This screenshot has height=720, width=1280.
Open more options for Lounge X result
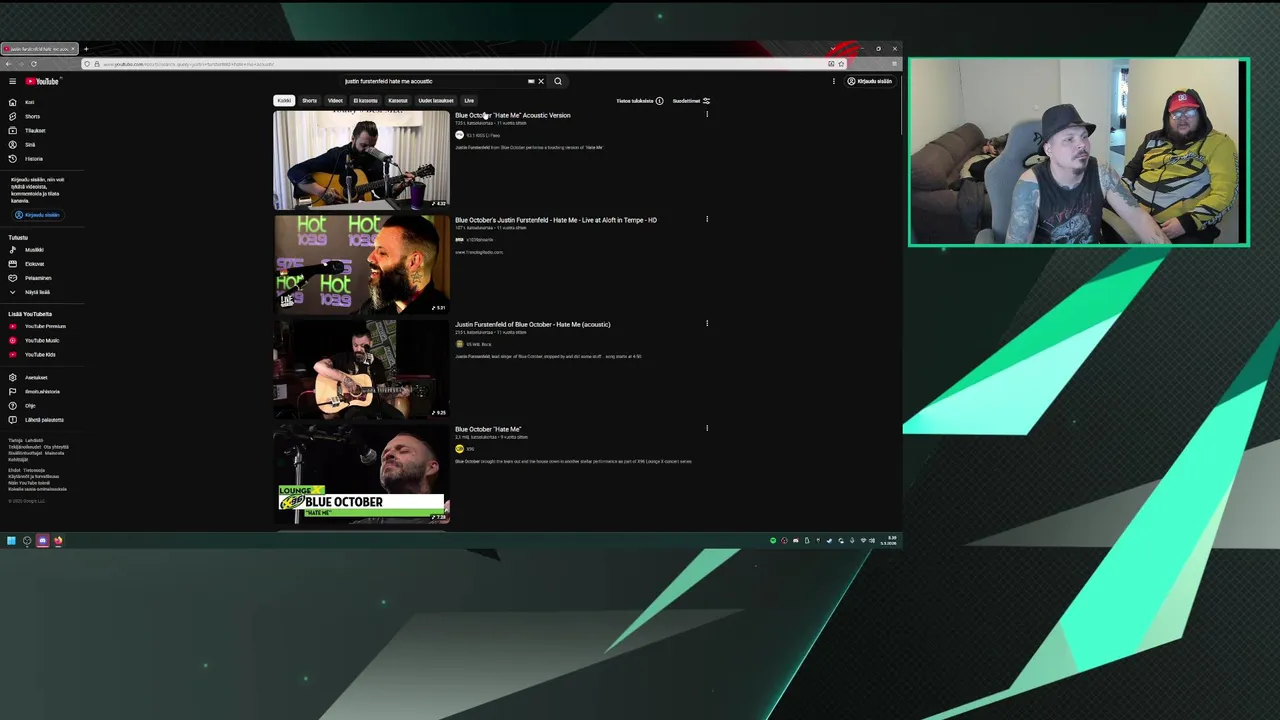click(x=707, y=428)
